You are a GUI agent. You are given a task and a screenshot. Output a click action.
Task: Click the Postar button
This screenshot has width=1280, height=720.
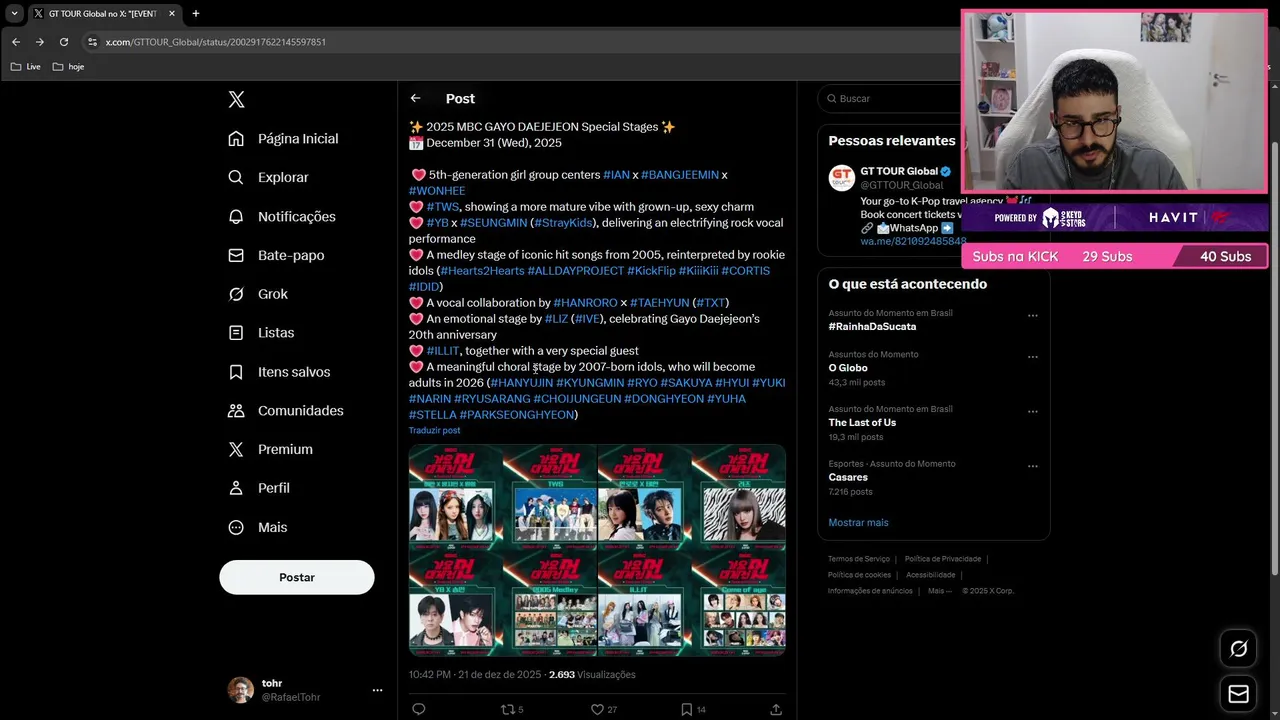tap(297, 577)
